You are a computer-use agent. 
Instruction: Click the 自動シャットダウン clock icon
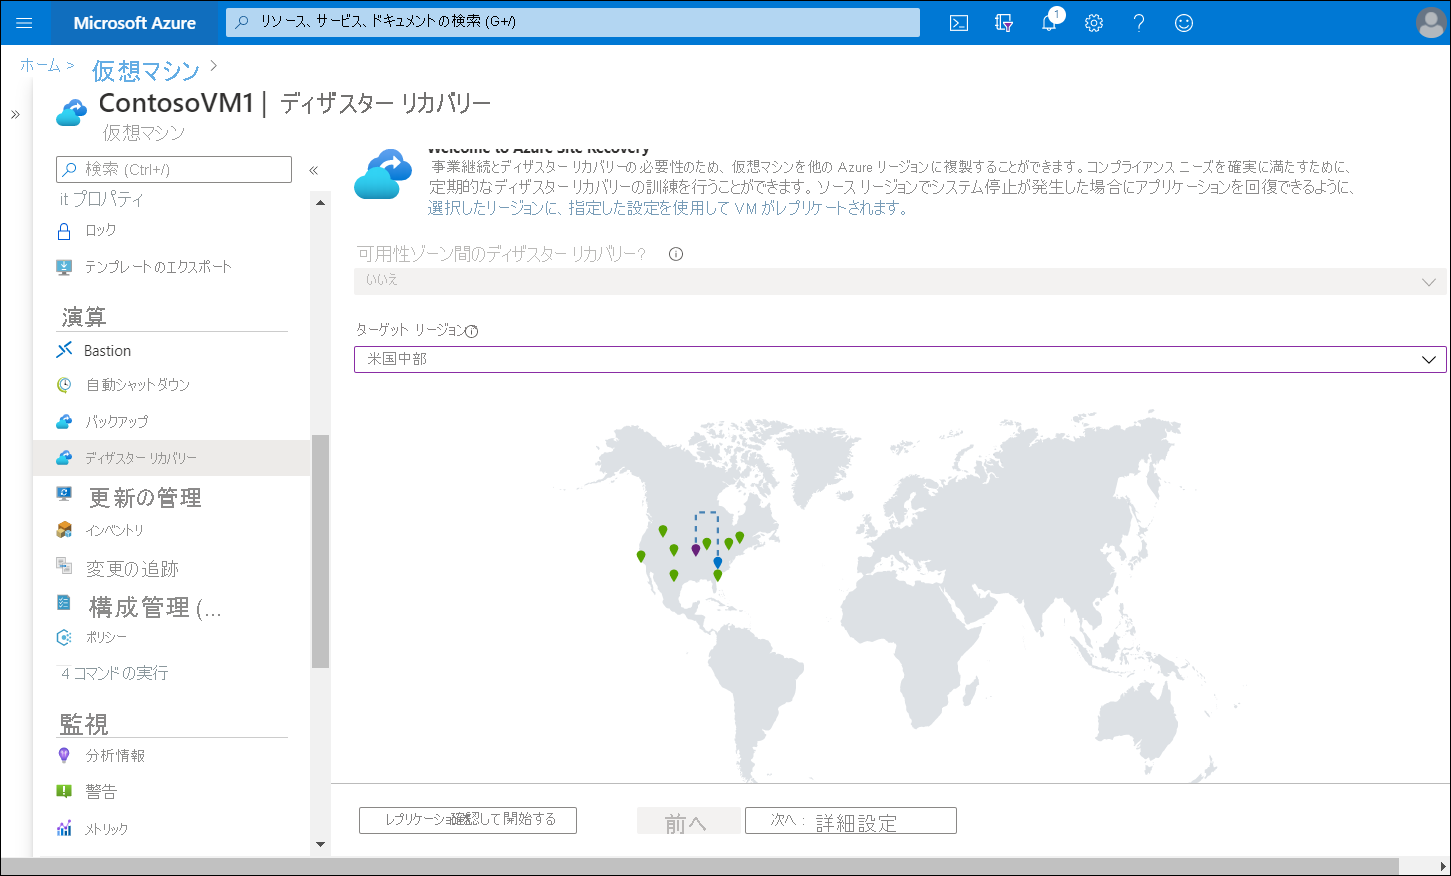[64, 385]
